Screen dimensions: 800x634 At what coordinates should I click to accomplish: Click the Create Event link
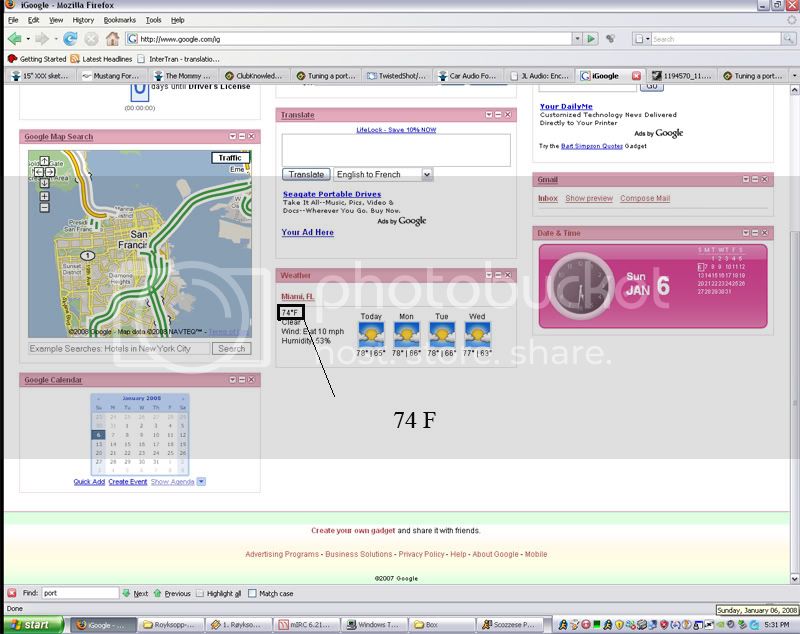(128, 481)
